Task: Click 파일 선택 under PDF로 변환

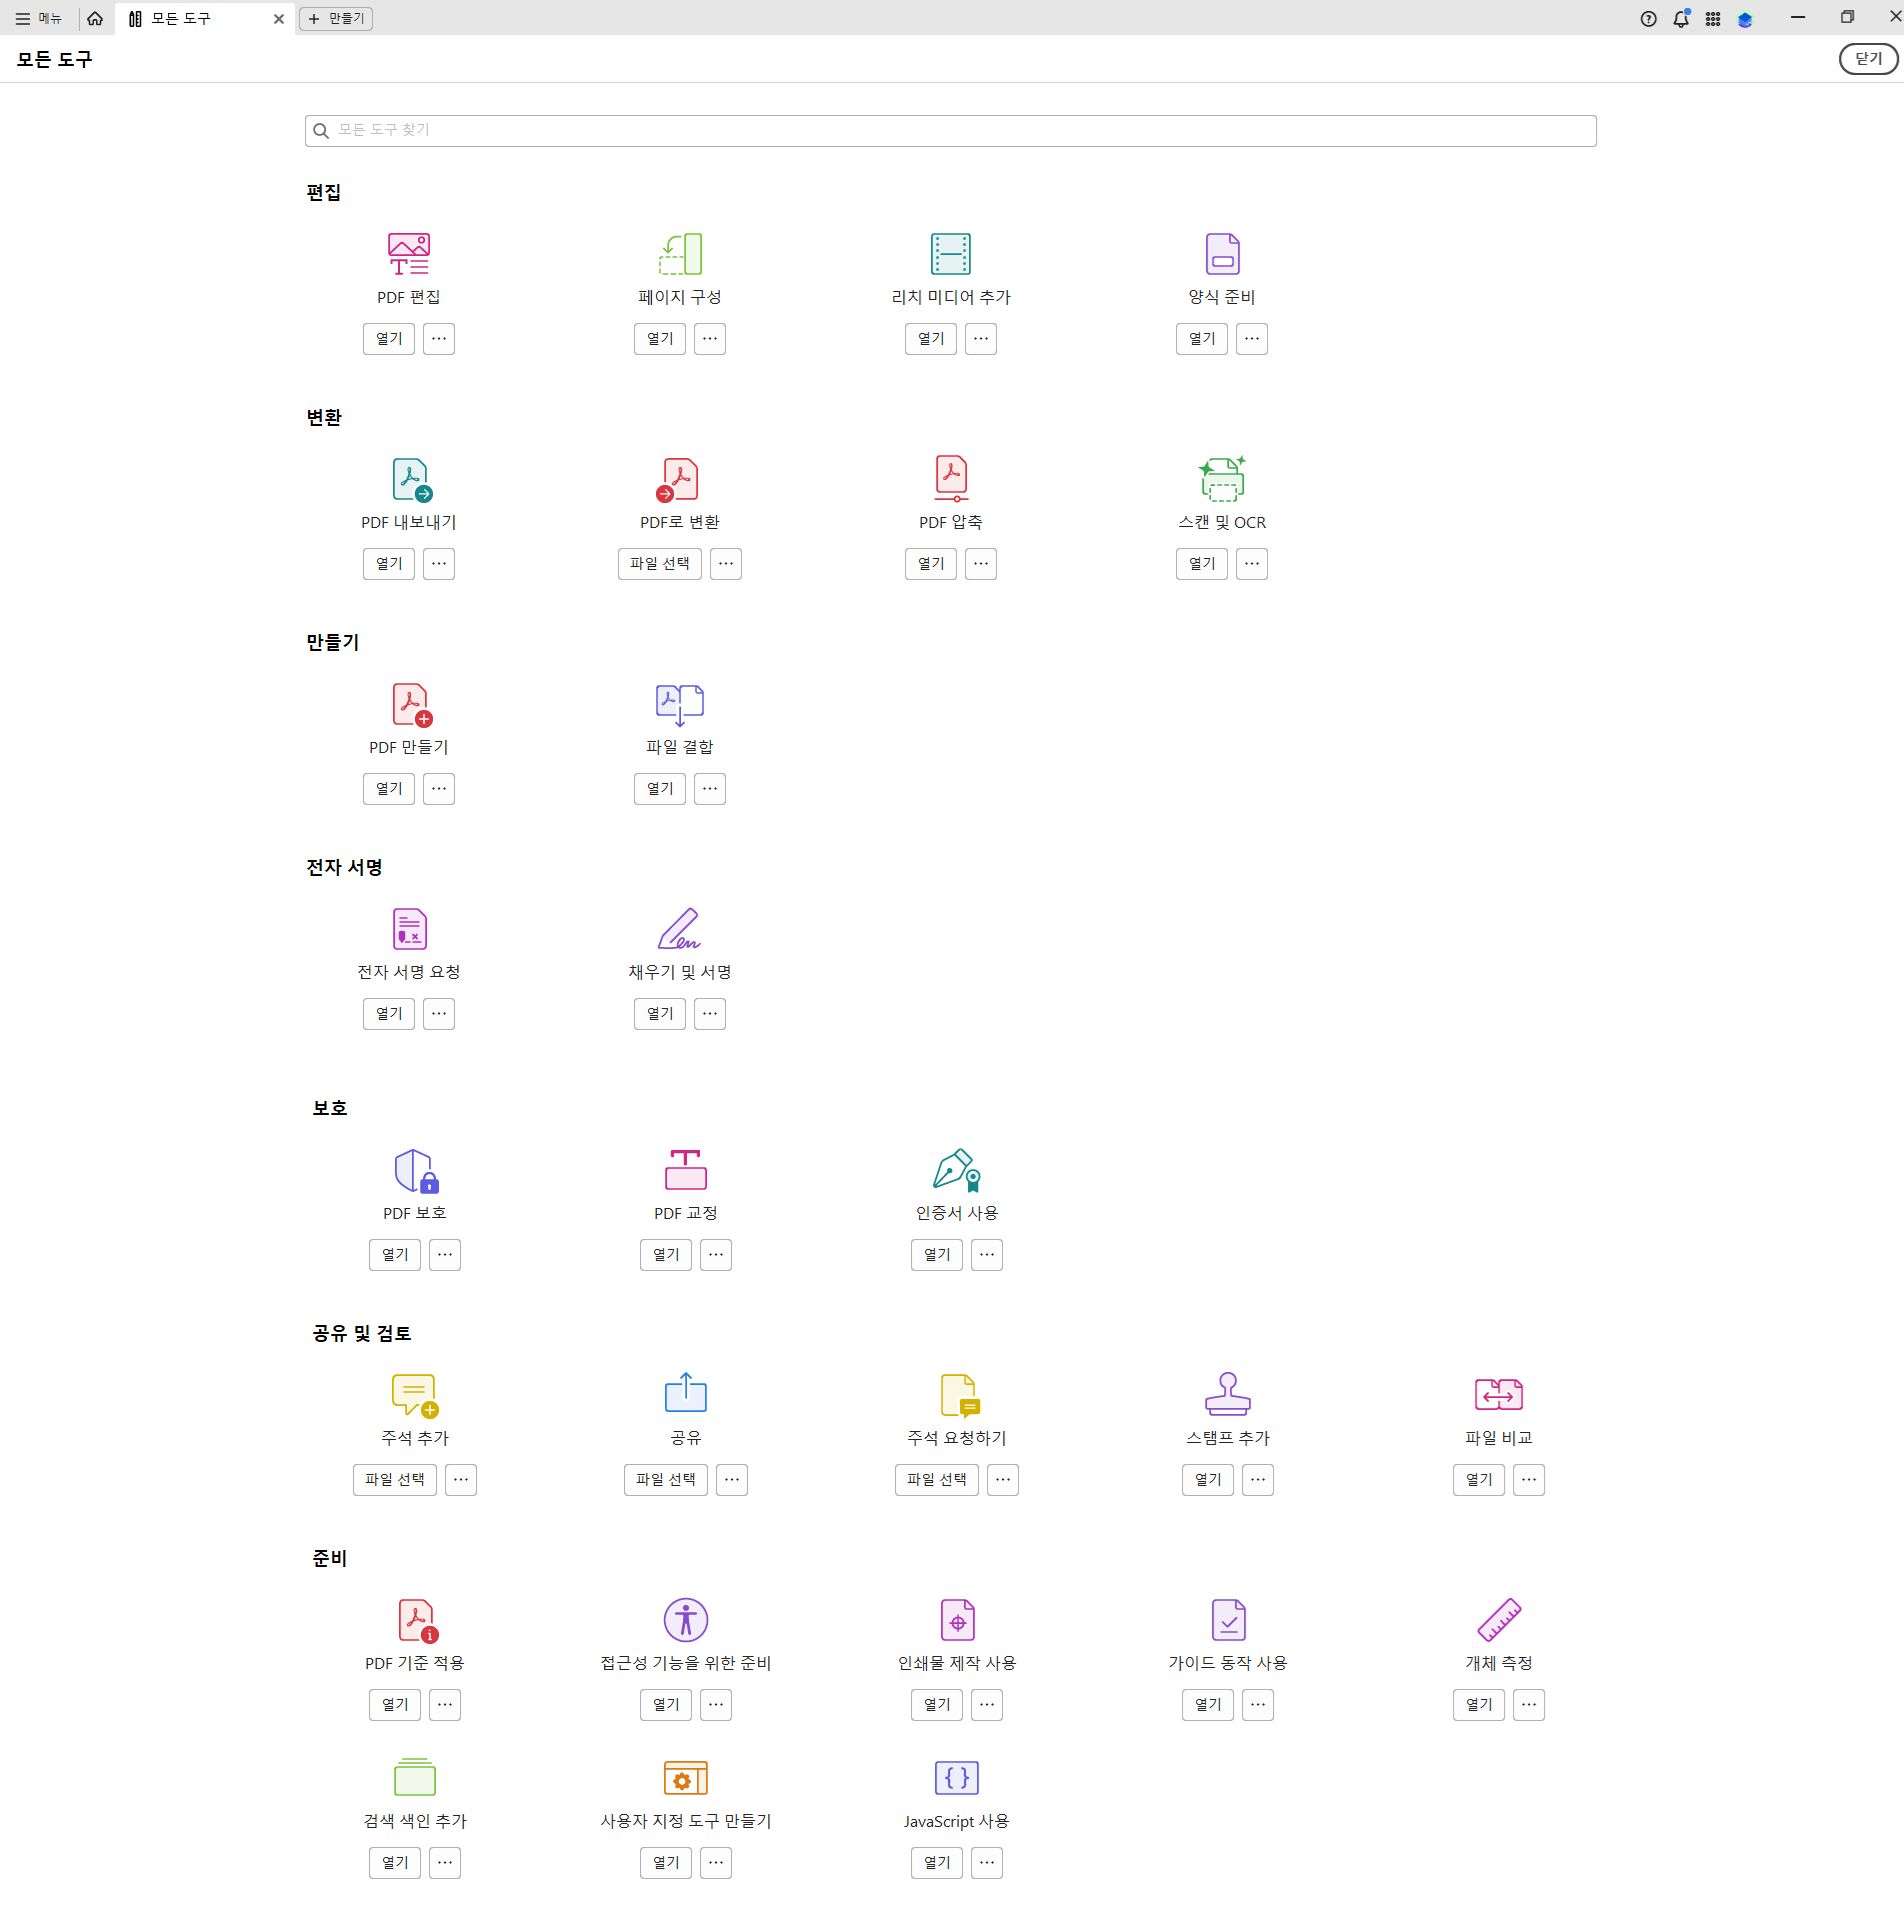Action: click(659, 563)
